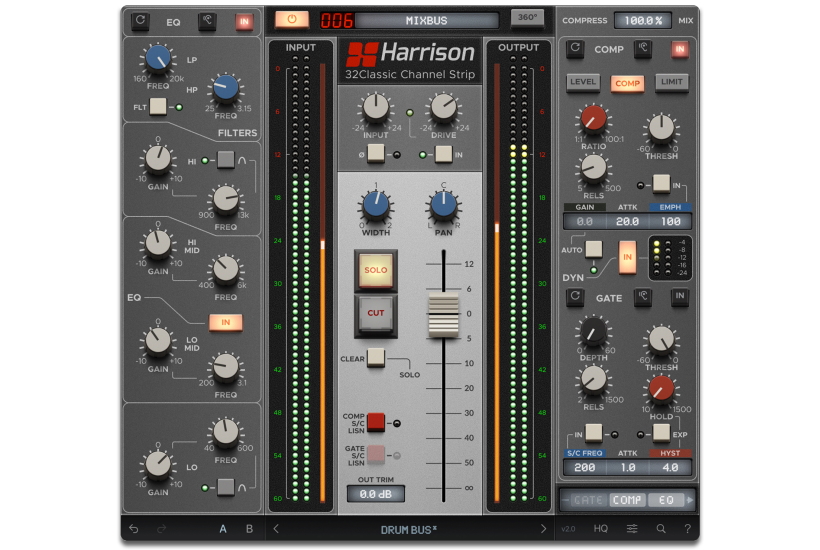The image size is (820, 550).
Task: Toggle the orange DYN IN button
Action: (628, 257)
